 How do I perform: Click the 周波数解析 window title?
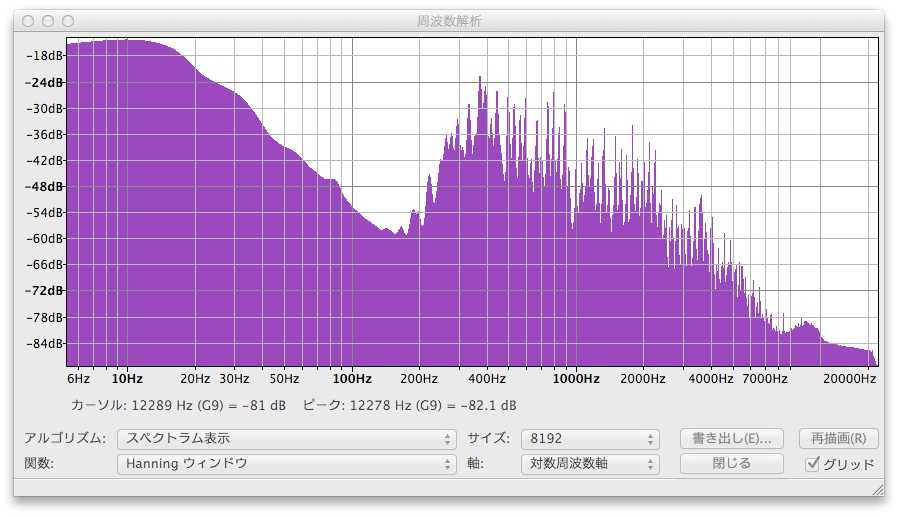coord(449,21)
